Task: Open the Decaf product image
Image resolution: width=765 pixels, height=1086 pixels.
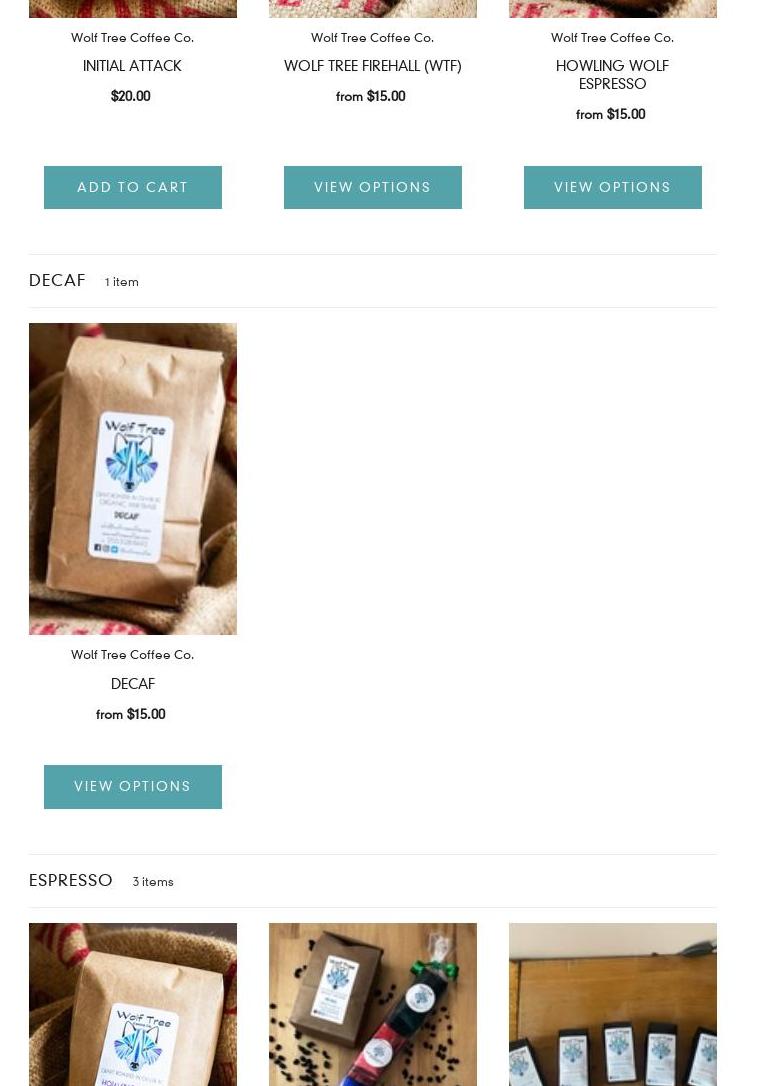Action: pyautogui.click(x=133, y=479)
